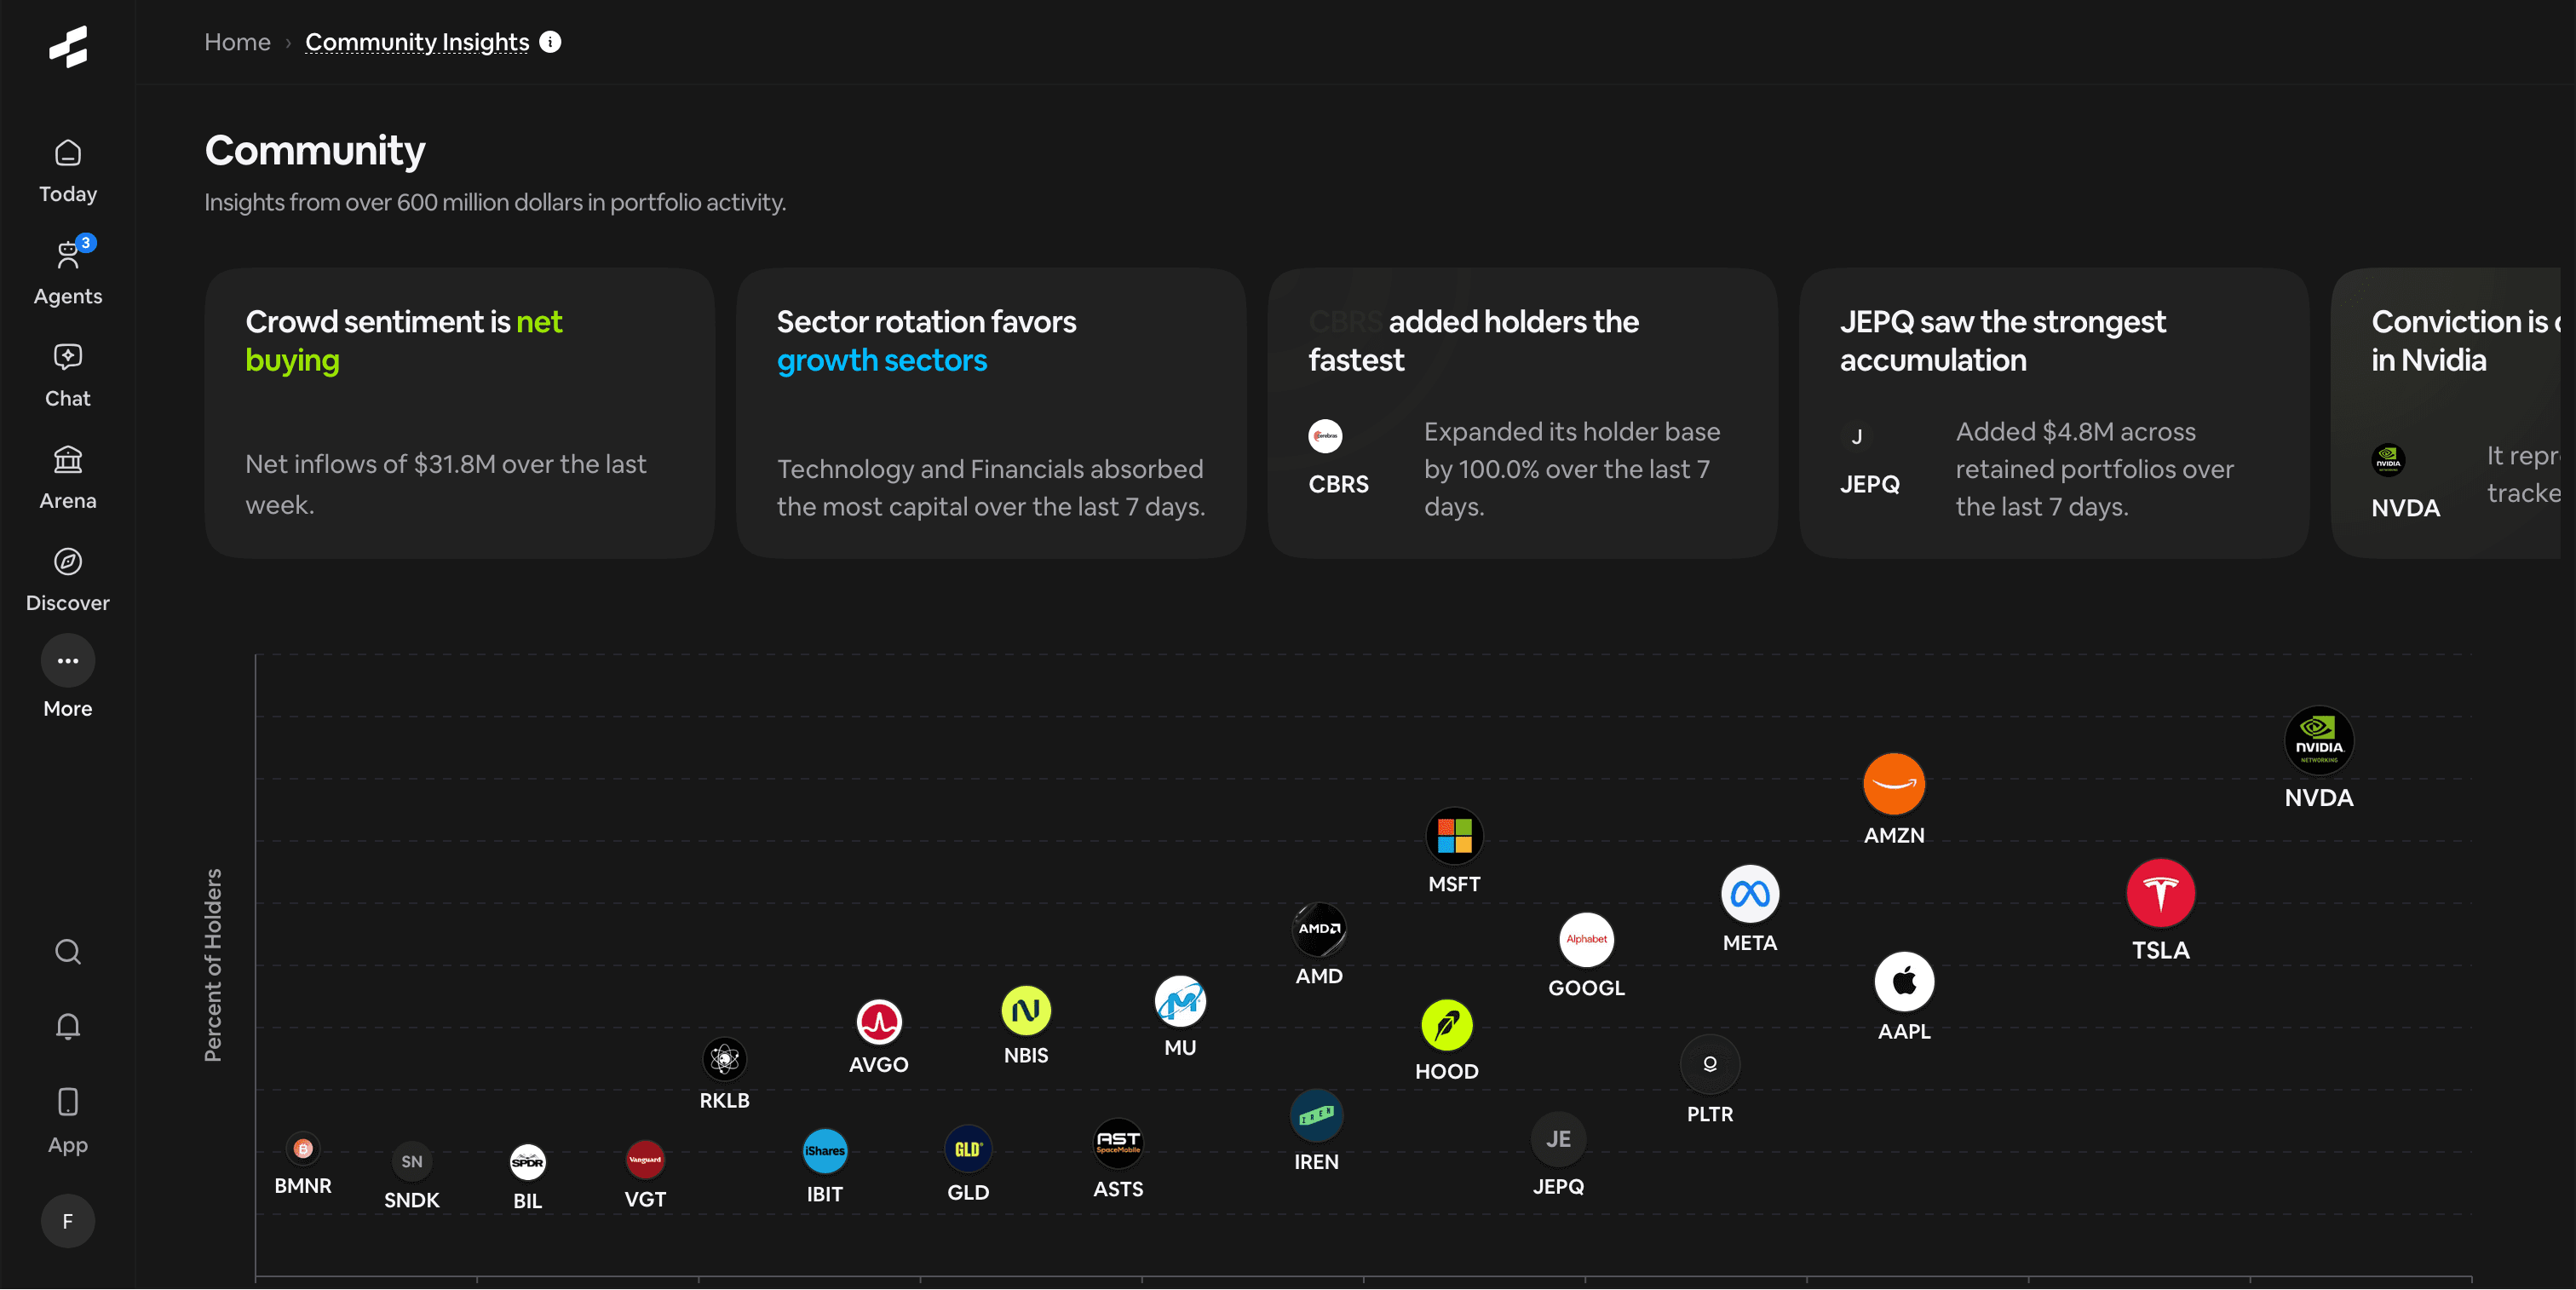Select MSFT bubble on the chart
Image resolution: width=2576 pixels, height=1290 pixels.
1454,835
